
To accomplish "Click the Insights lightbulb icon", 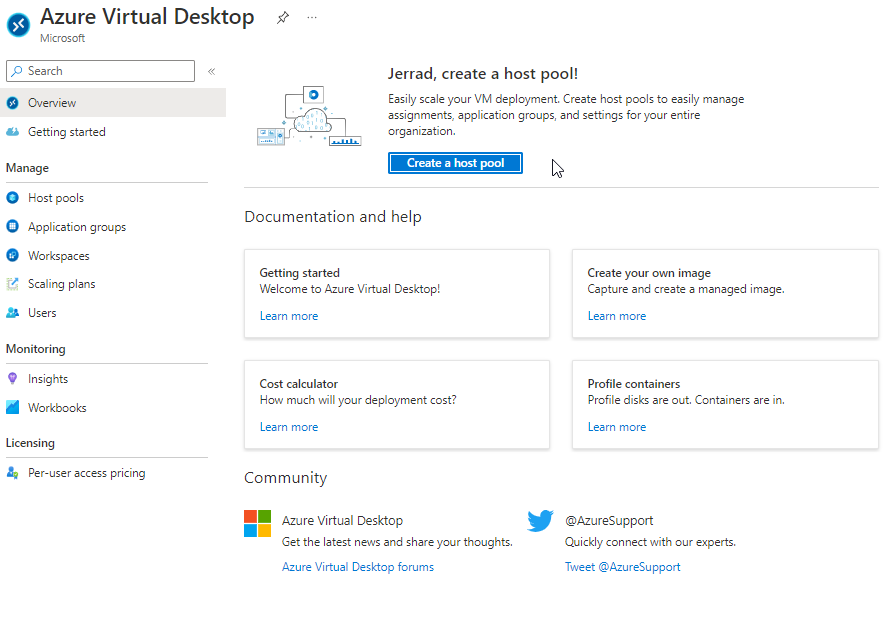I will tap(13, 379).
